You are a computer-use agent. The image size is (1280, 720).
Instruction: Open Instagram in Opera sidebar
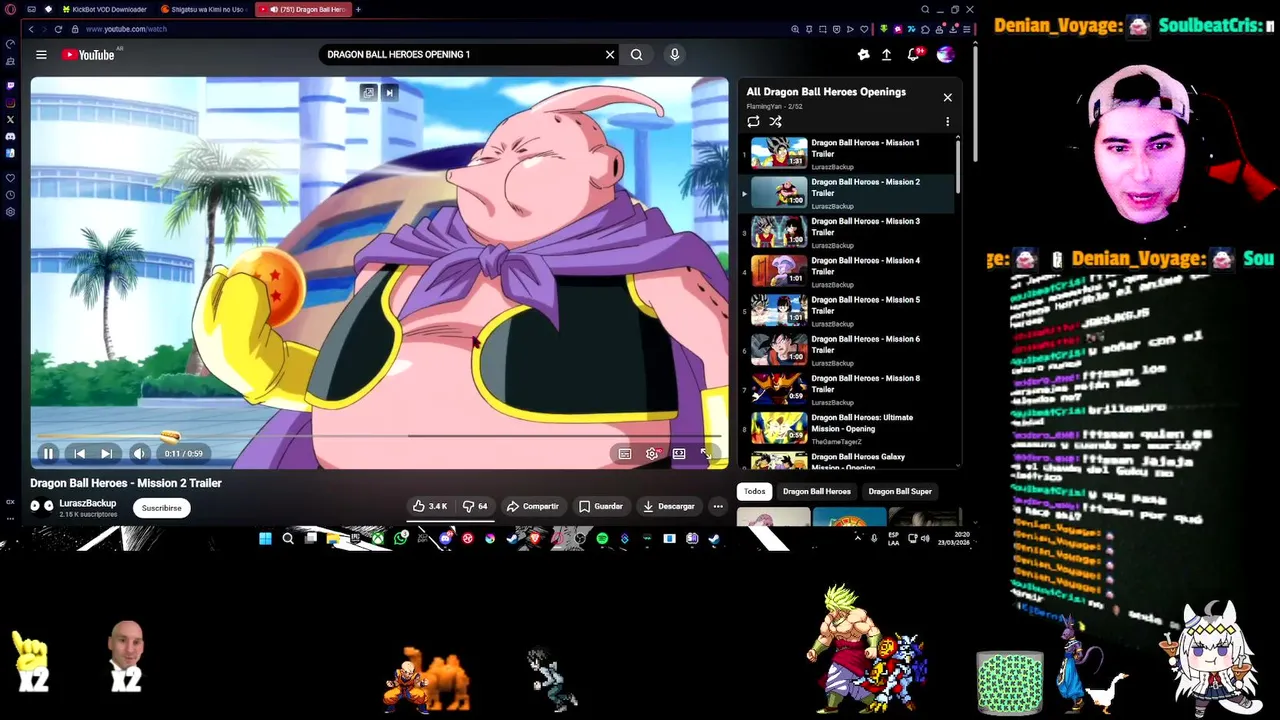click(x=10, y=102)
